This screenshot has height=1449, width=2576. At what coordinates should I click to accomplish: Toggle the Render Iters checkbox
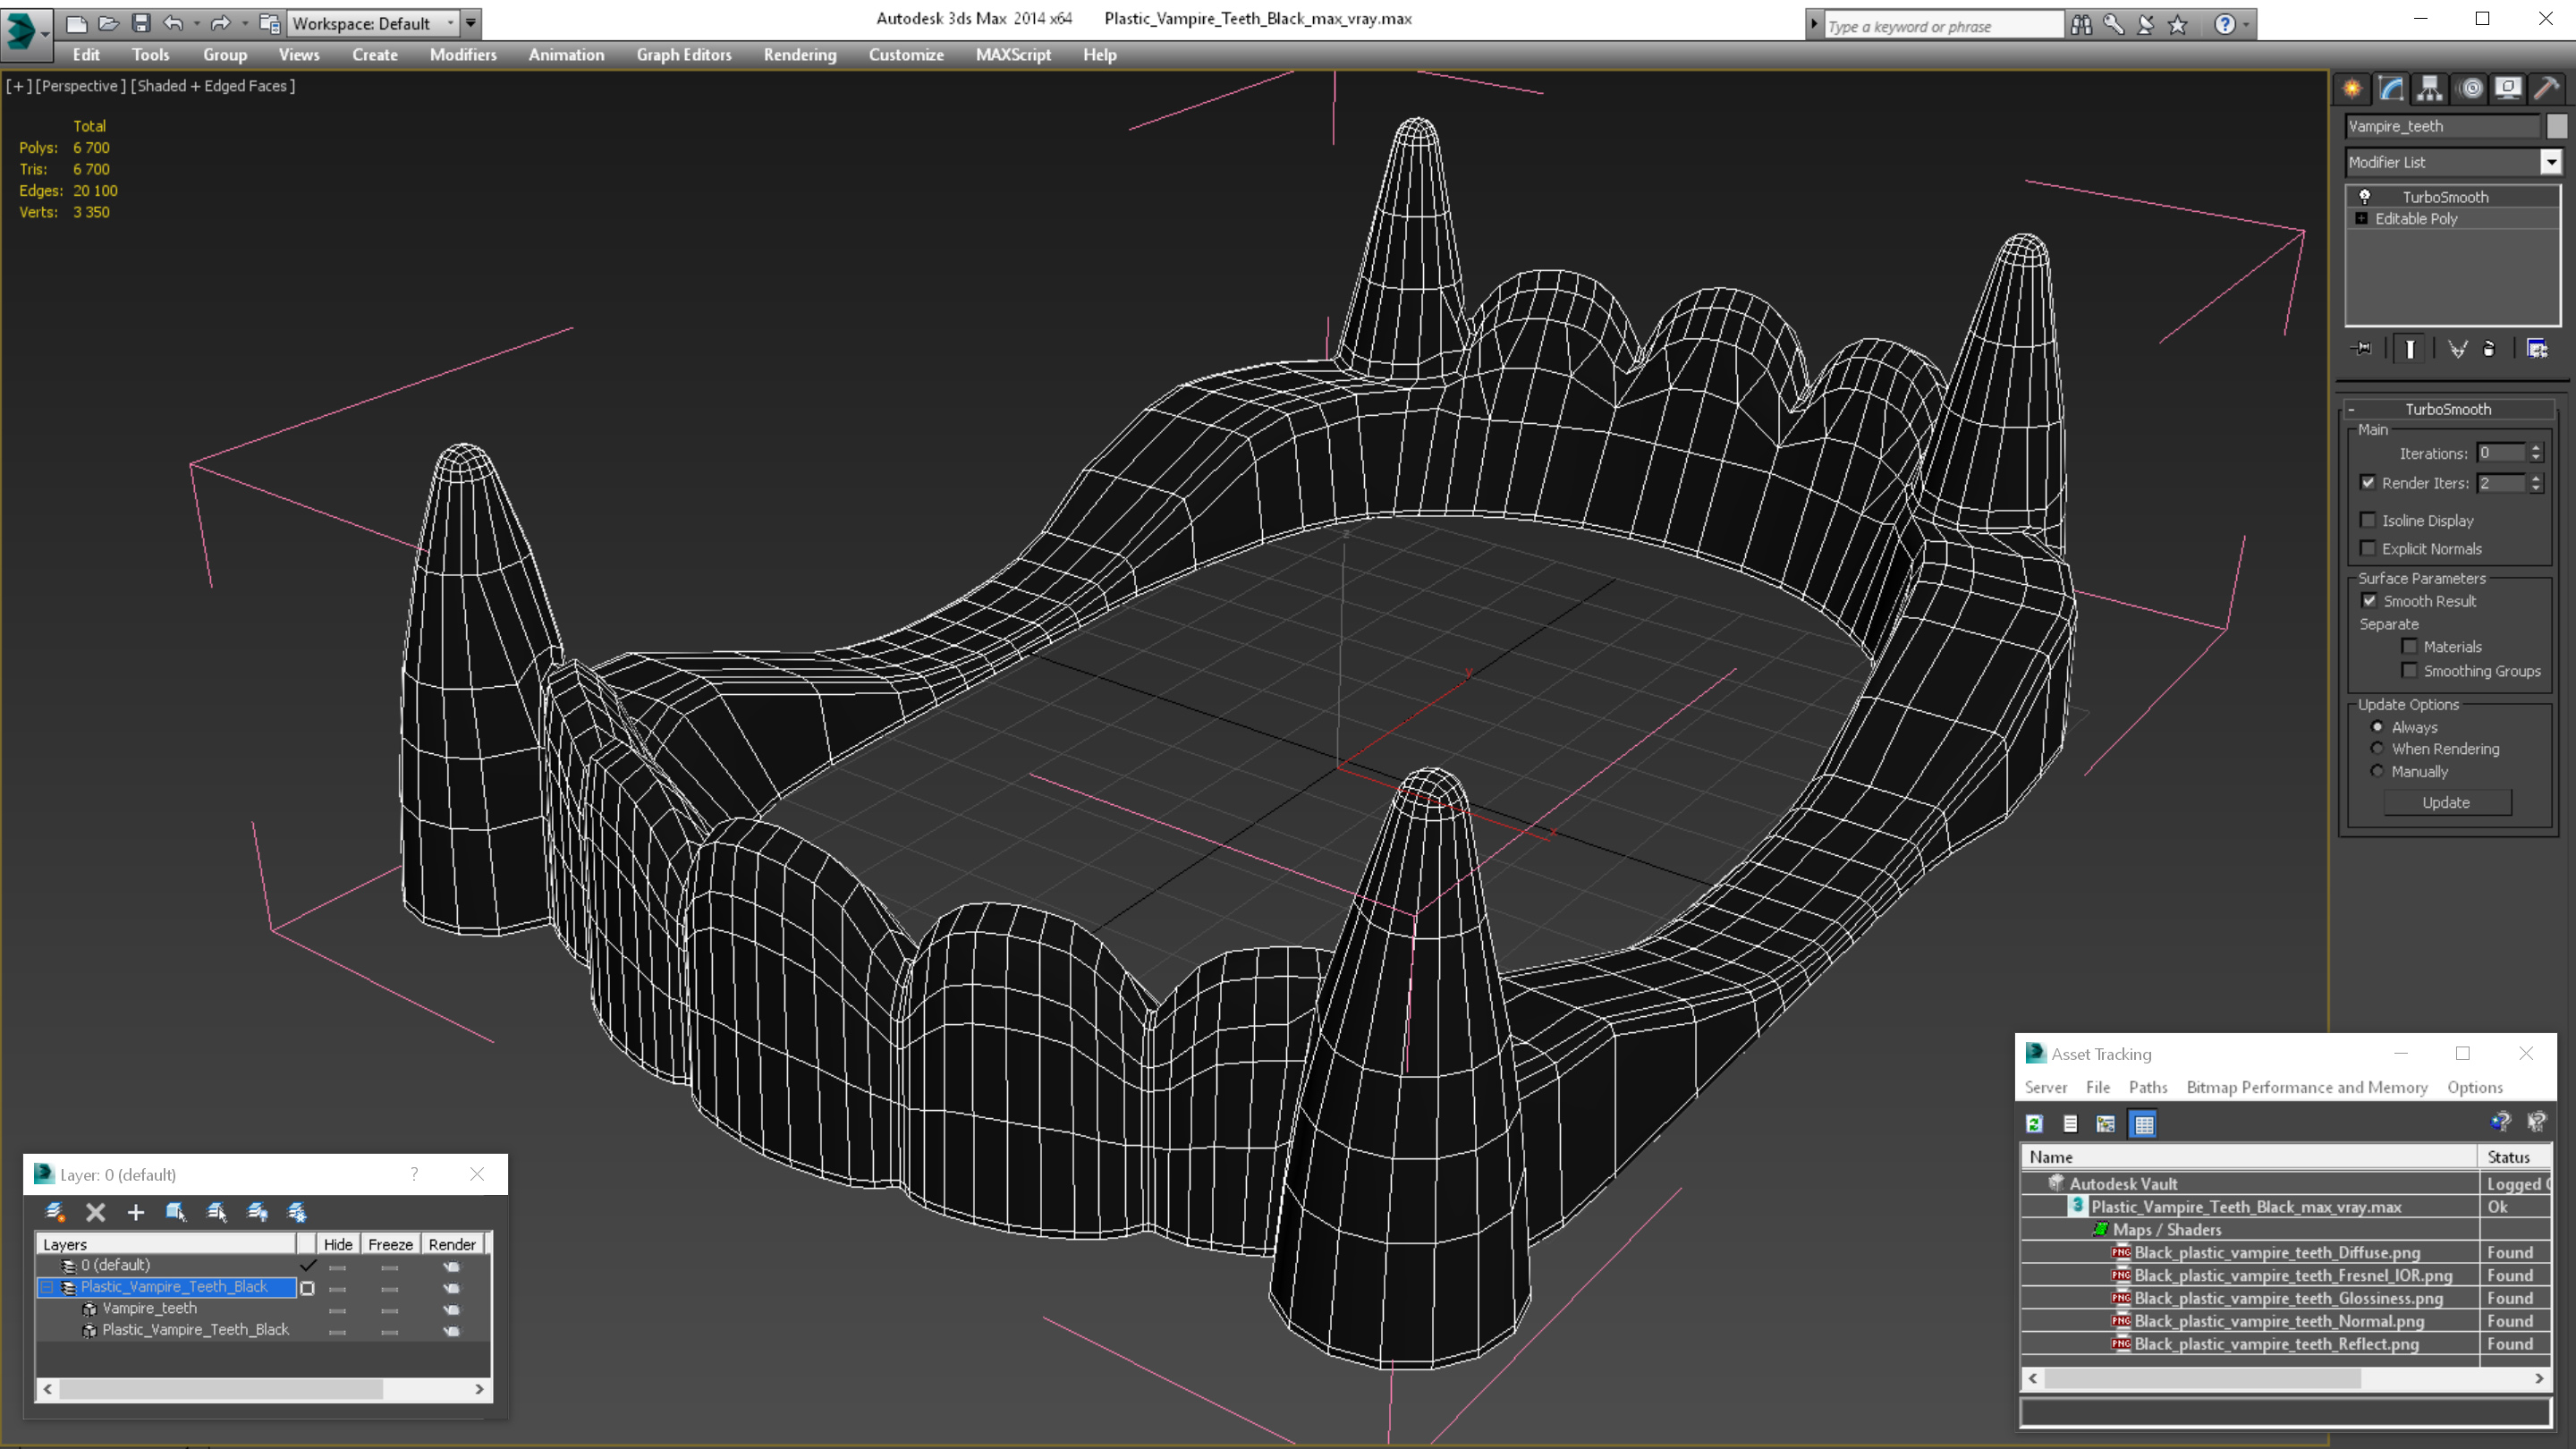point(2368,483)
